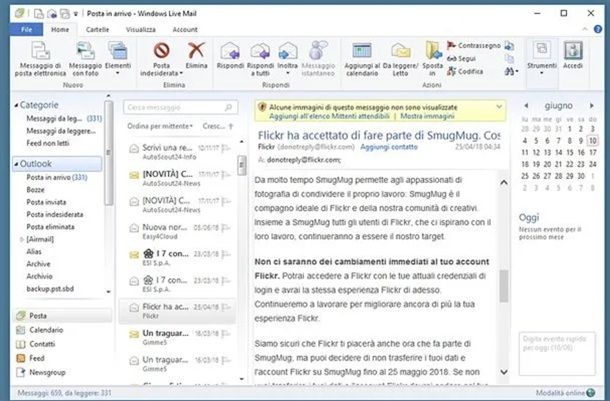
Task: Collapse the Categorie tree section
Action: [16, 105]
